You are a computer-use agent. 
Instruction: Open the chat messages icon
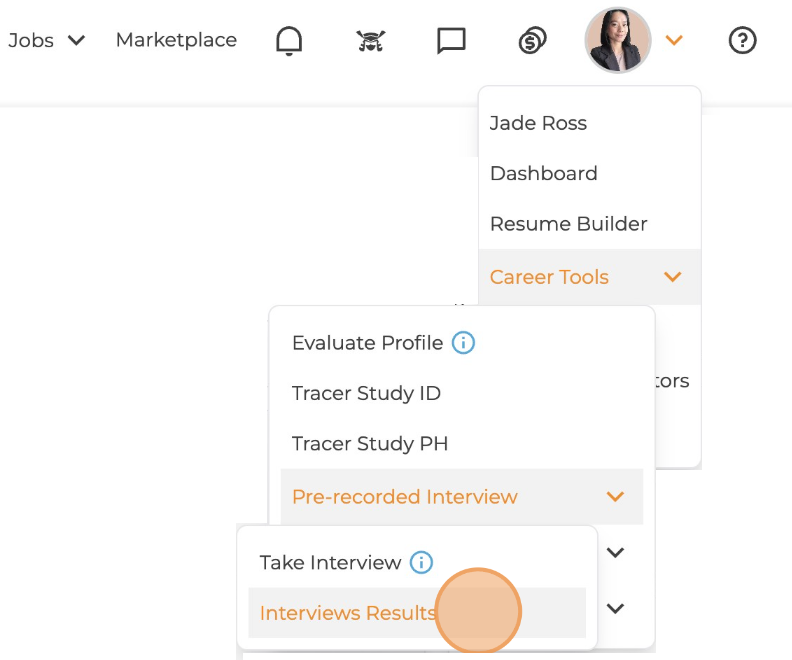pos(452,41)
